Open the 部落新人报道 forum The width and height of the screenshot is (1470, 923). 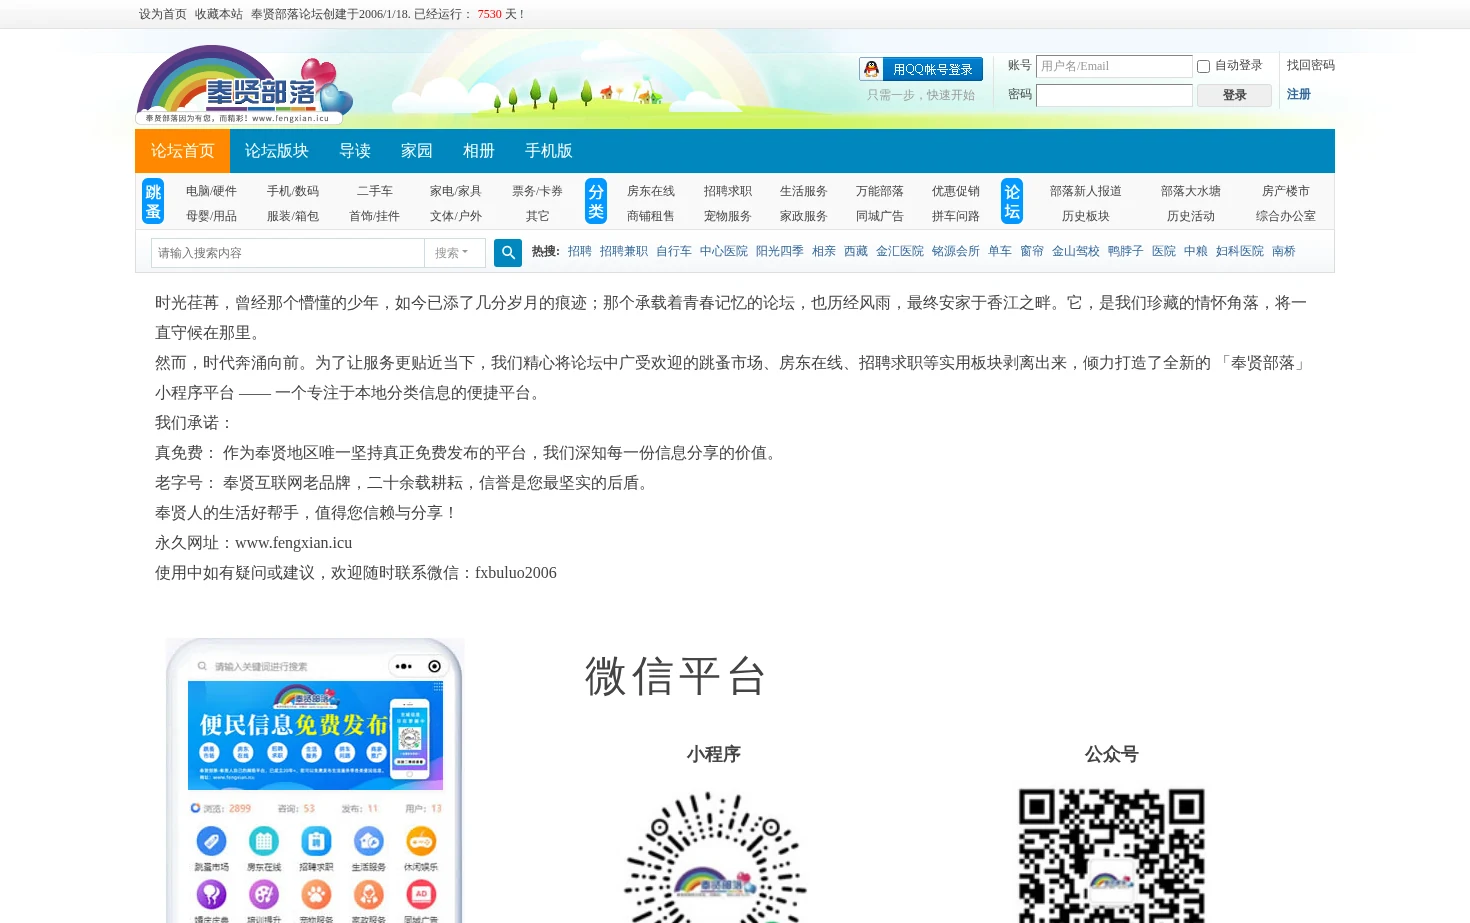click(1086, 191)
